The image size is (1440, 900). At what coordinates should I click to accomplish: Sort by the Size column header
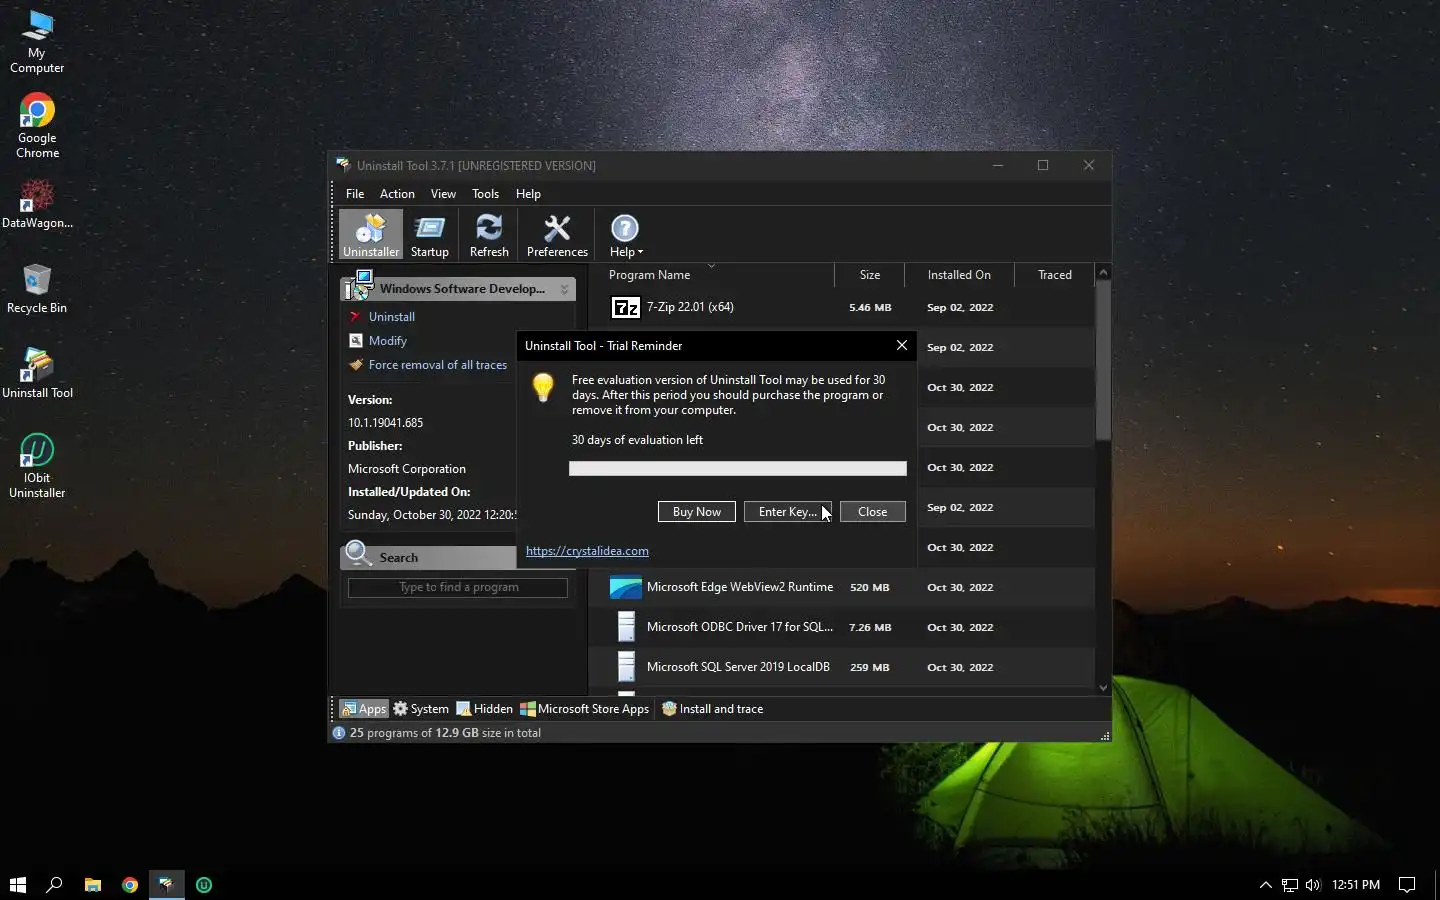point(870,275)
